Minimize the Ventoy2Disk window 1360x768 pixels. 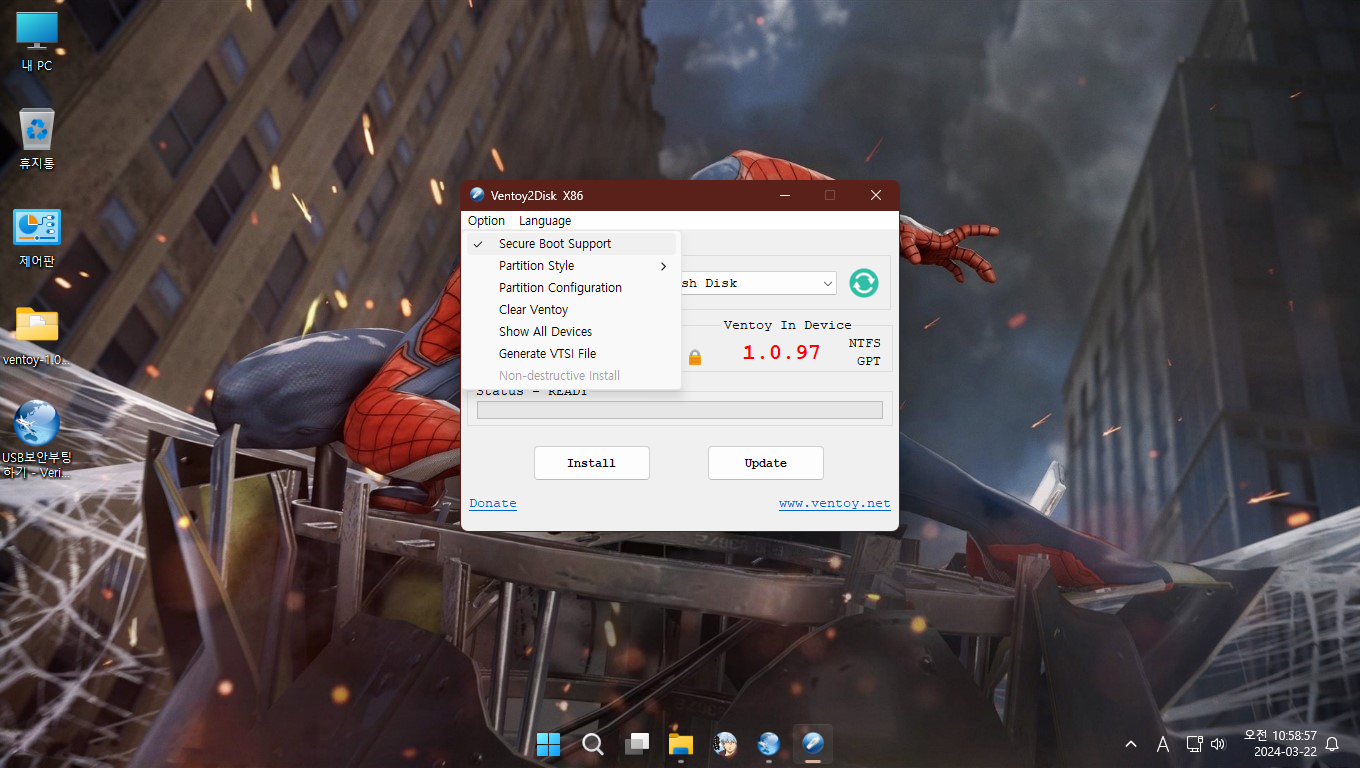click(x=784, y=195)
